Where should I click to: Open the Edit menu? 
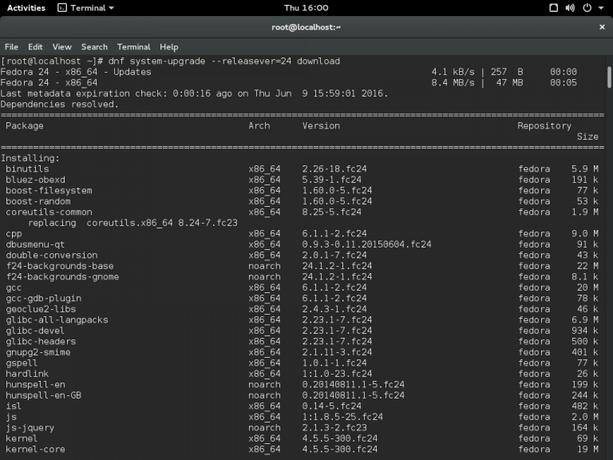pyautogui.click(x=35, y=47)
